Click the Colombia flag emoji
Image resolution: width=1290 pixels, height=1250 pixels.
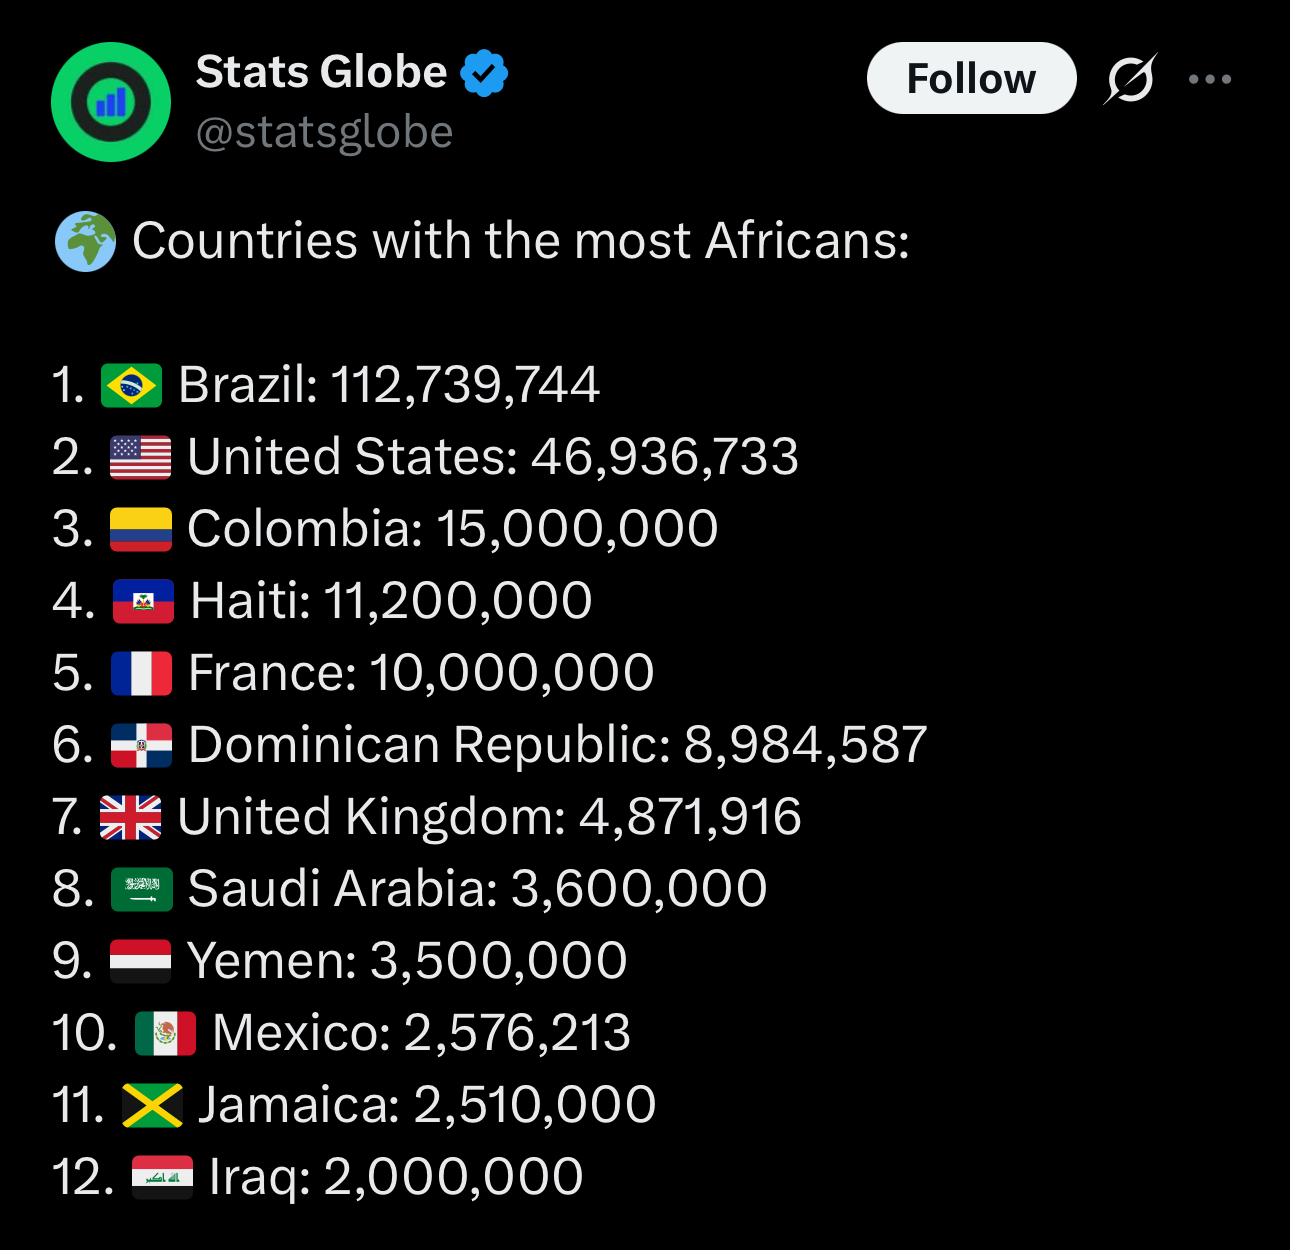(x=140, y=529)
